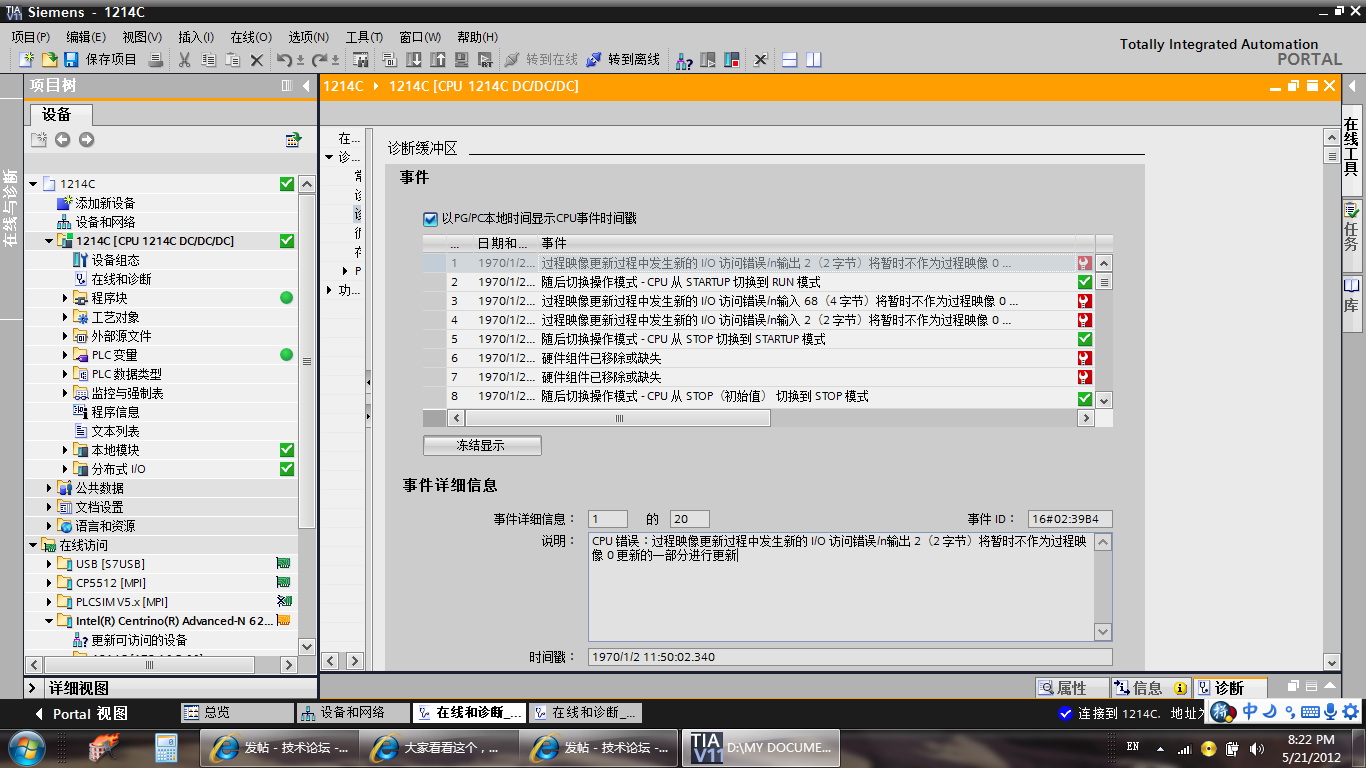
Task: Click the forward arrow in project tree
Action: (x=87, y=140)
